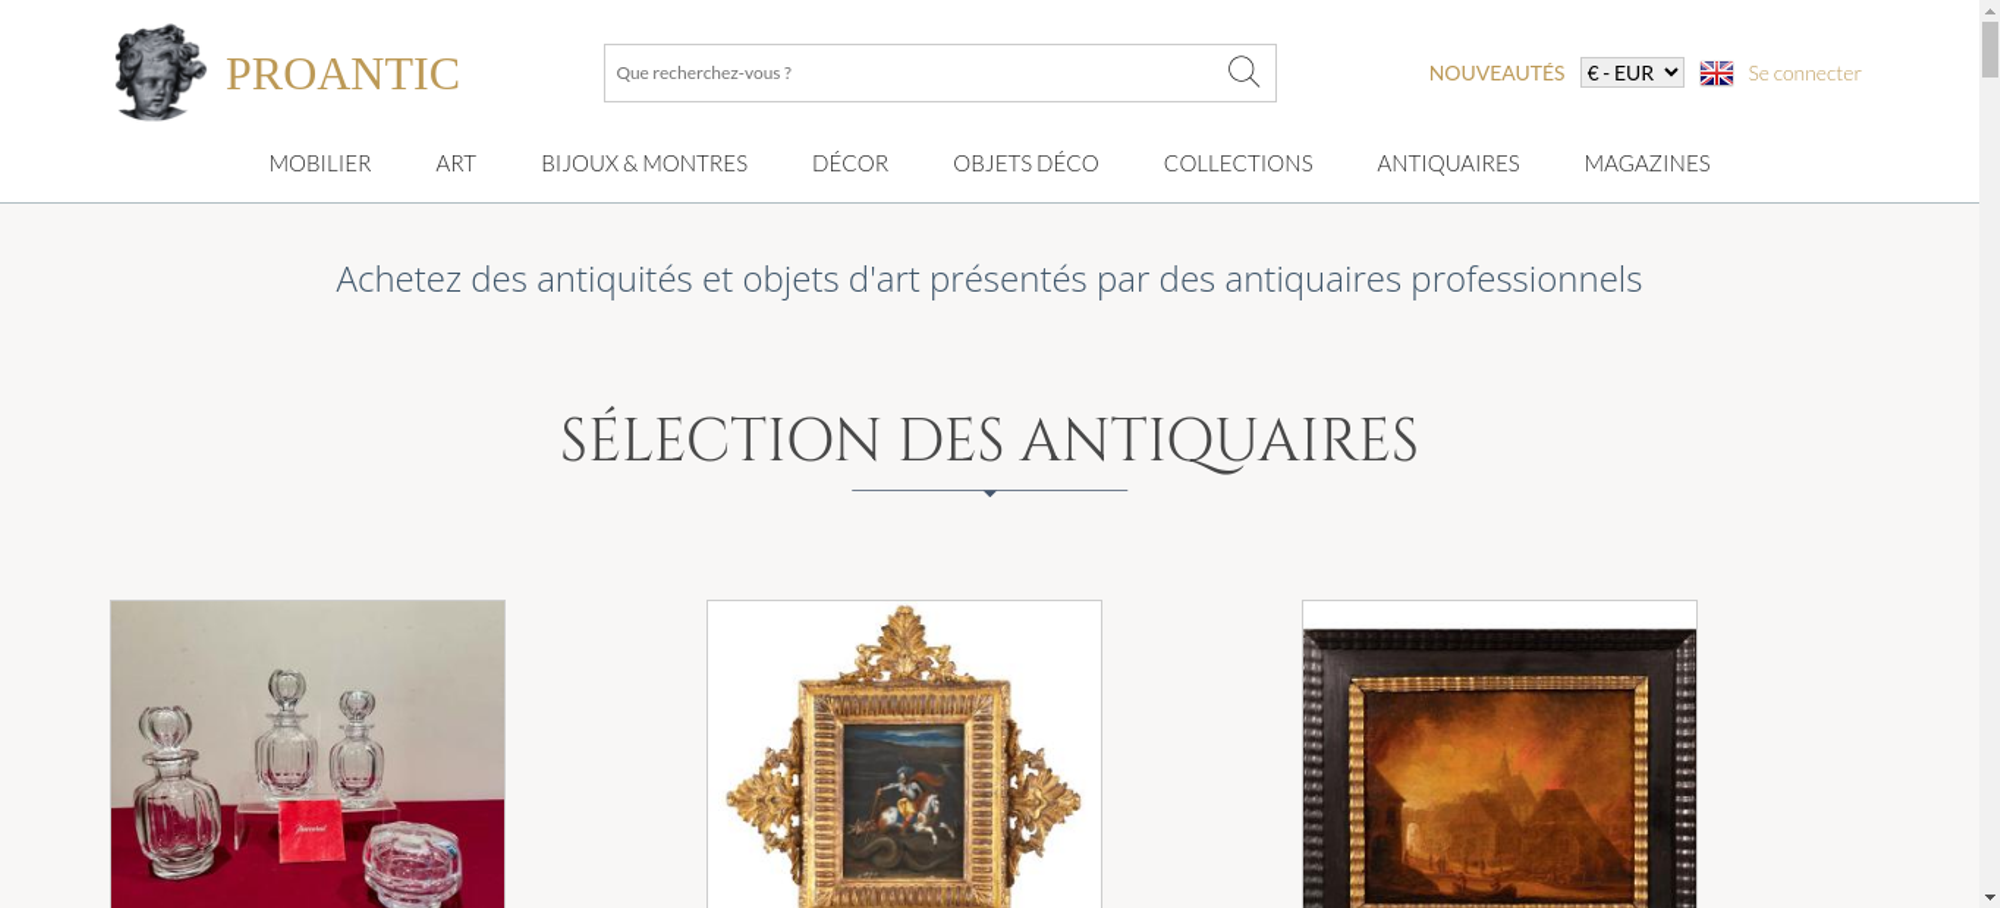Click the Se connecter login link
The width and height of the screenshot is (2000, 908).
(1804, 73)
